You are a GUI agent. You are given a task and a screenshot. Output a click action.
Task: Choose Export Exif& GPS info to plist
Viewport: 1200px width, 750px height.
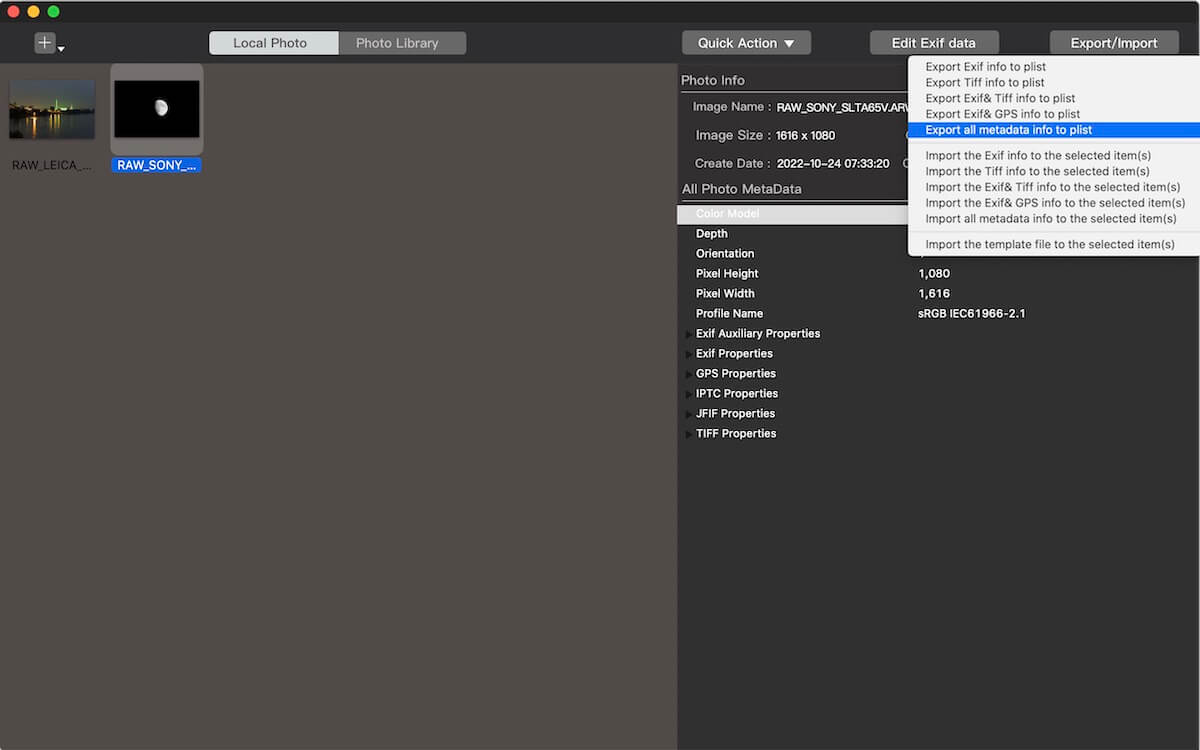[1003, 114]
